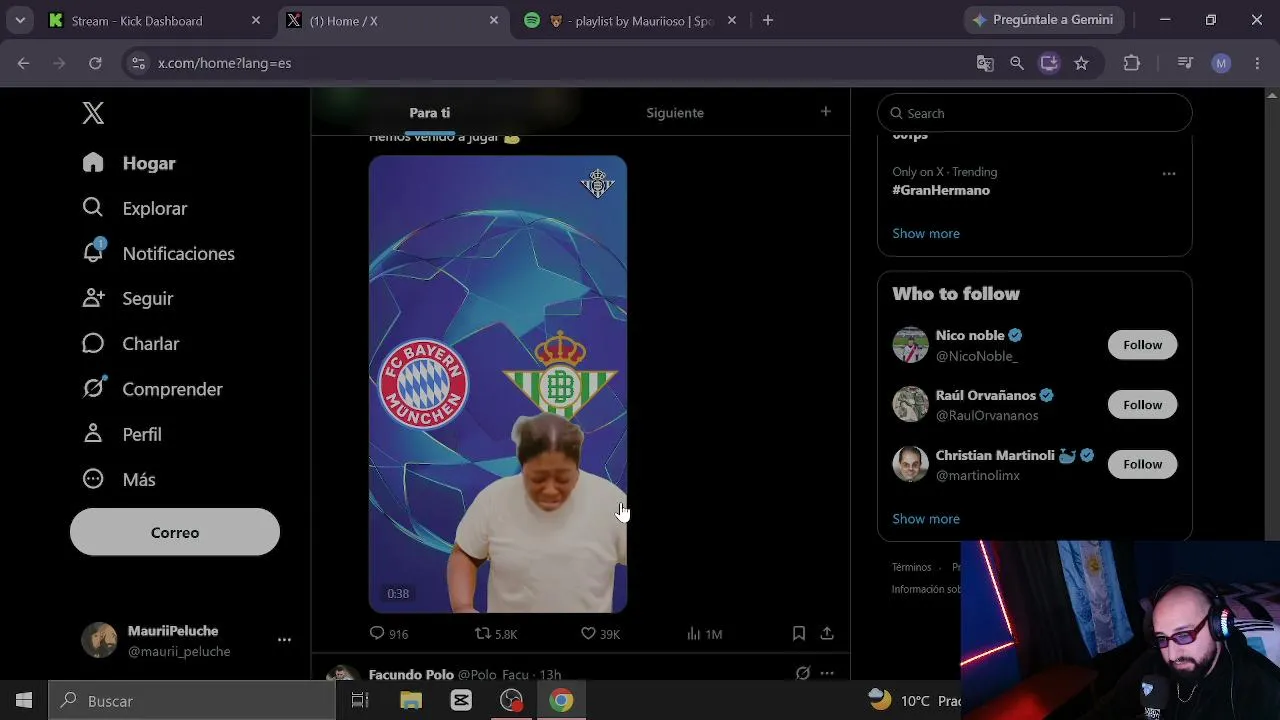The width and height of the screenshot is (1280, 720).
Task: Go back in browser history
Action: [24, 63]
